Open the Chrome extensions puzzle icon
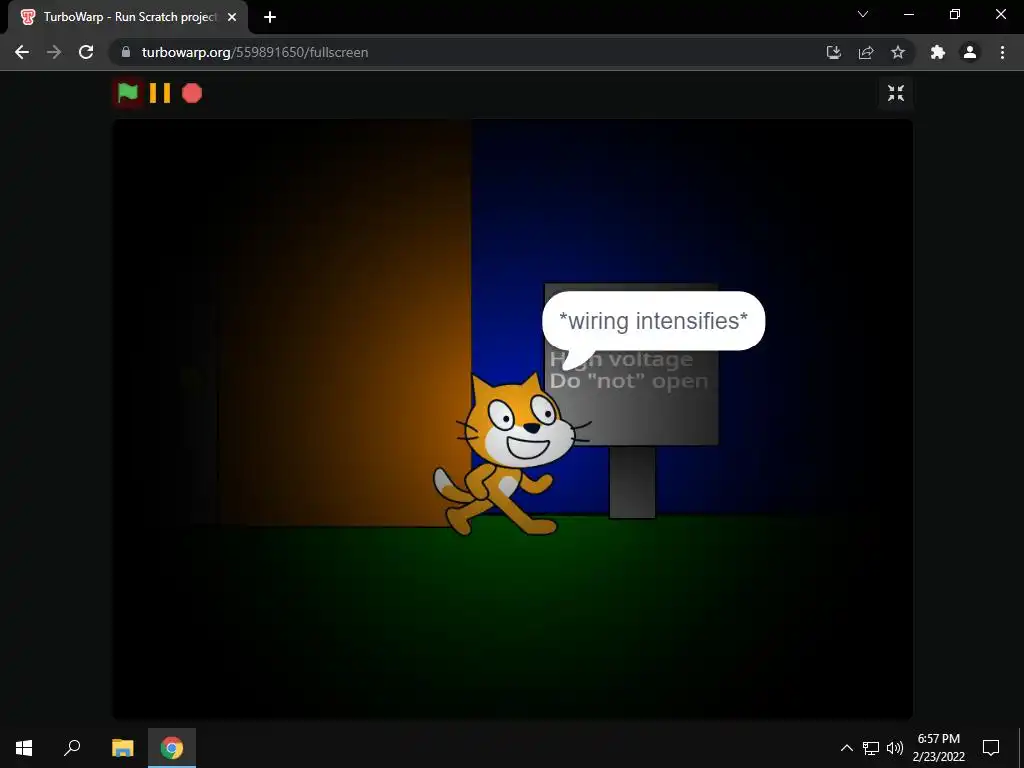 click(x=938, y=52)
